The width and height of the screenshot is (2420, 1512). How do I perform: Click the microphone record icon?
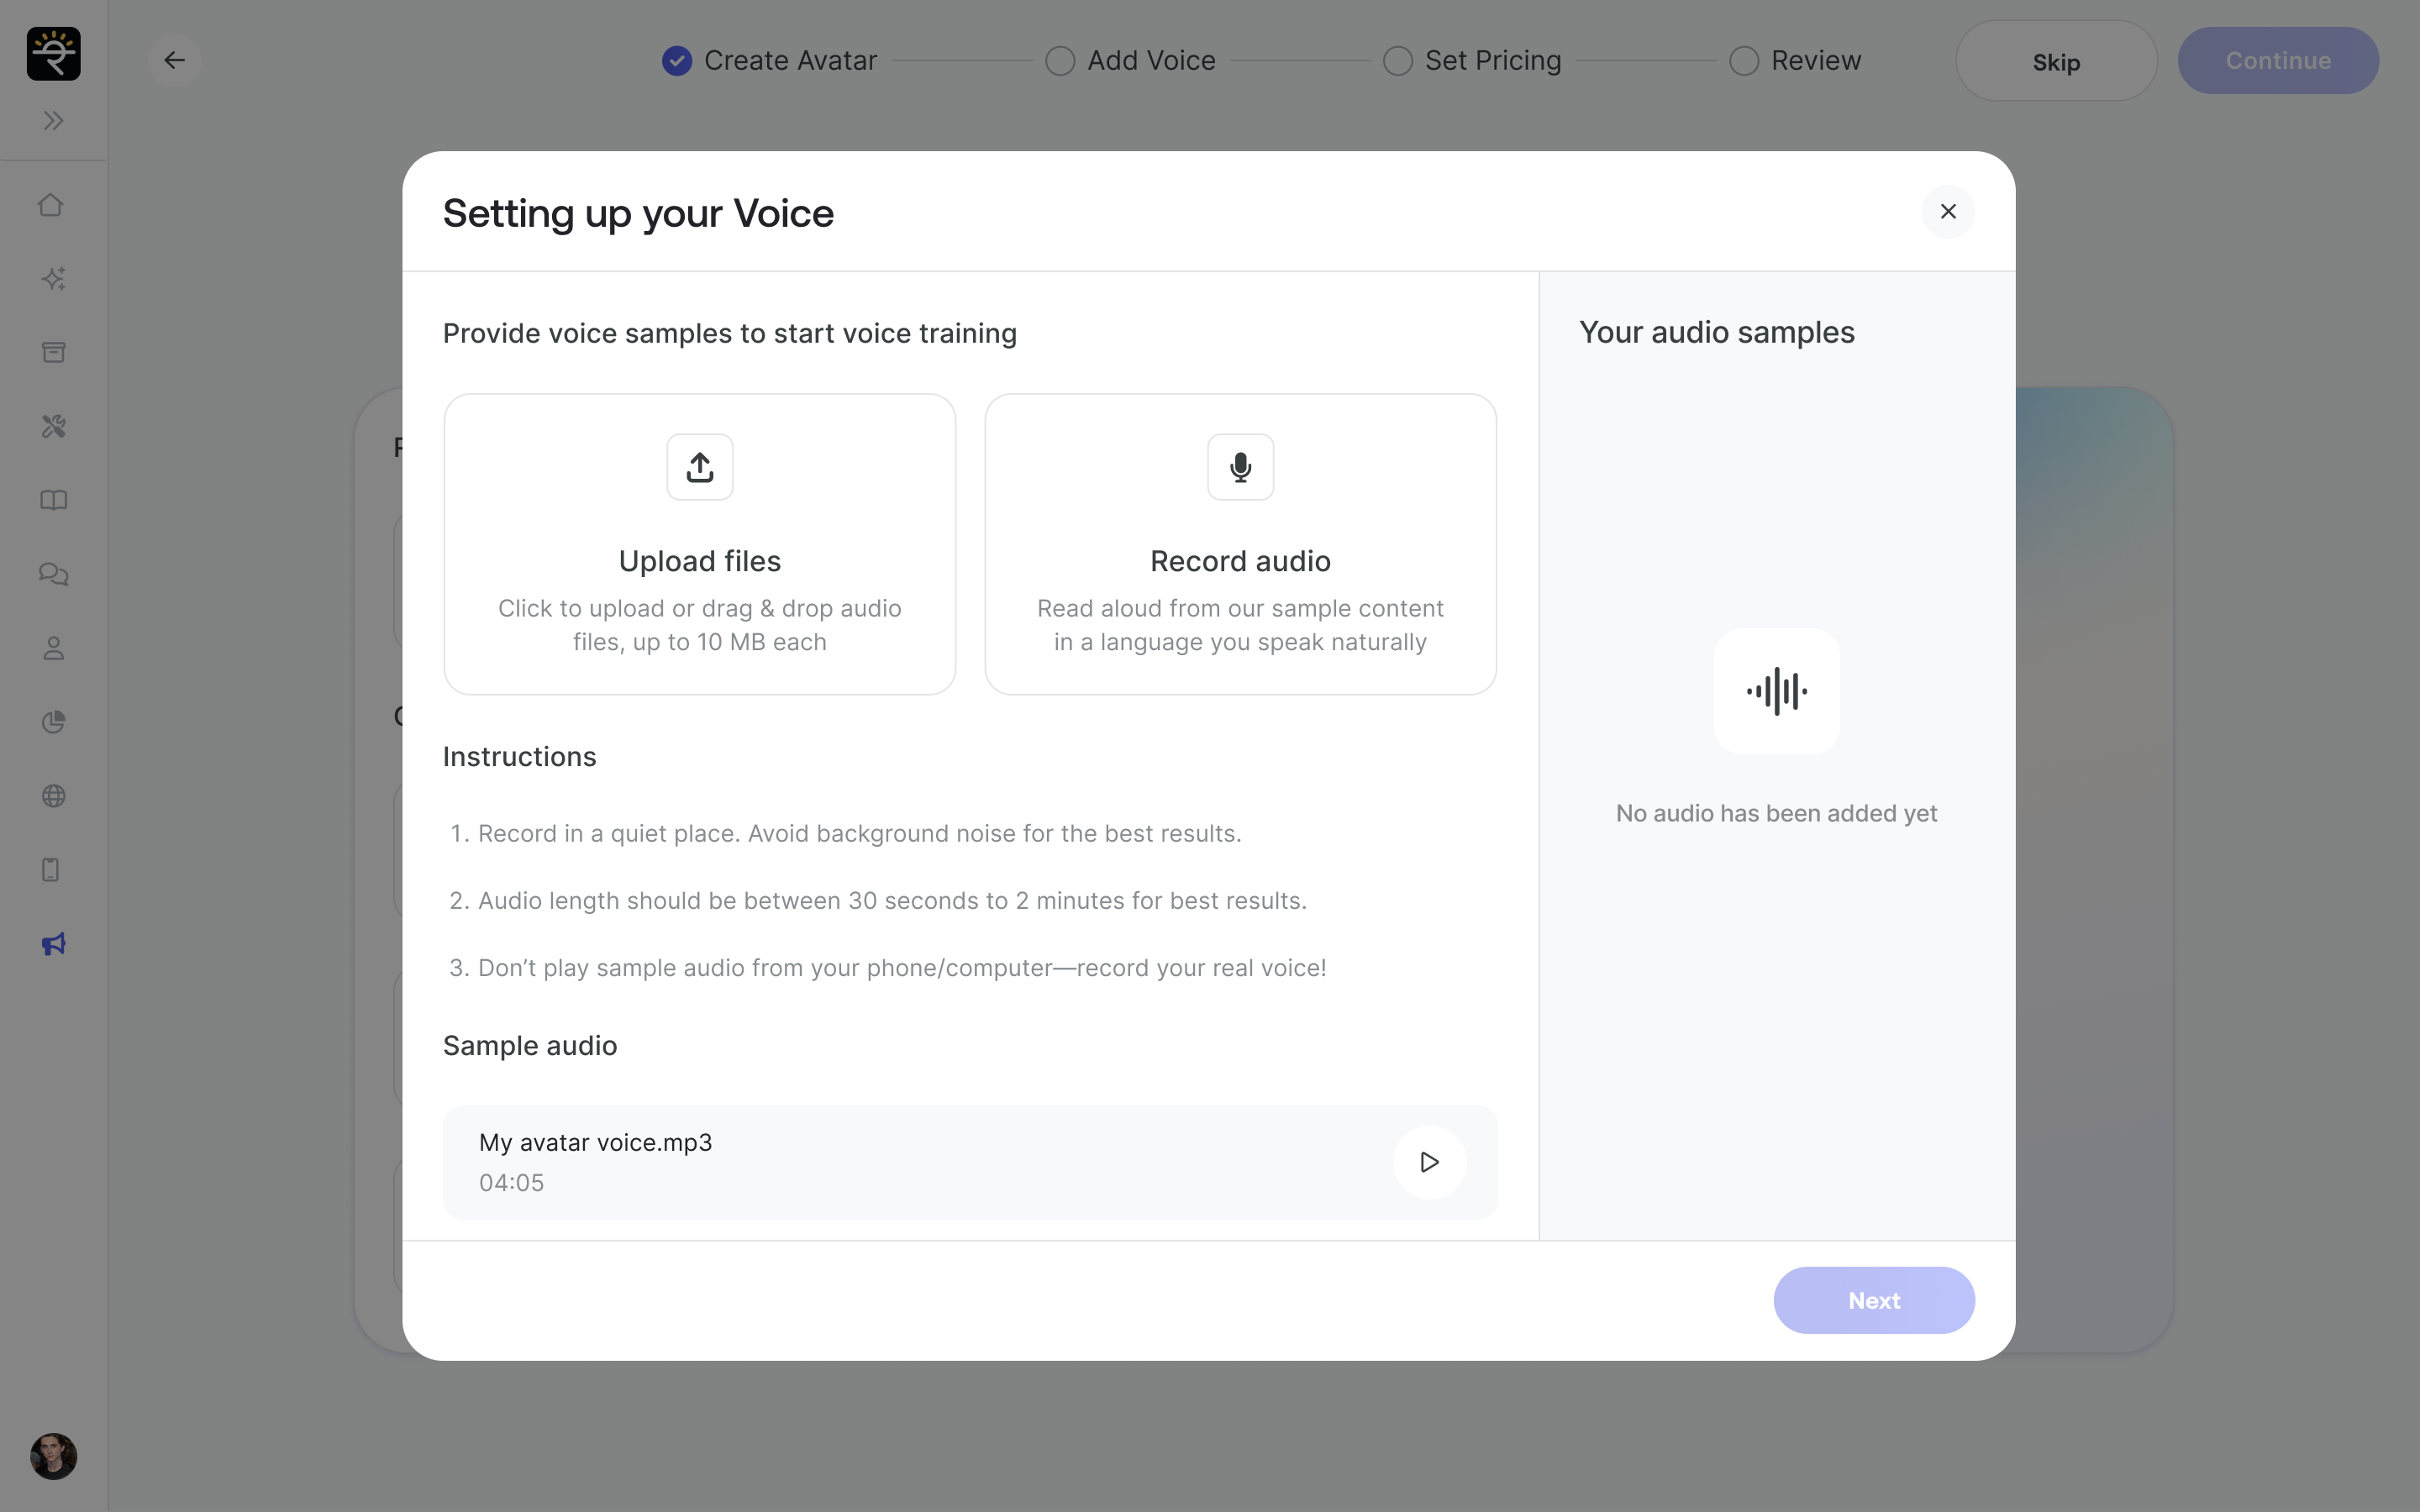tap(1240, 467)
